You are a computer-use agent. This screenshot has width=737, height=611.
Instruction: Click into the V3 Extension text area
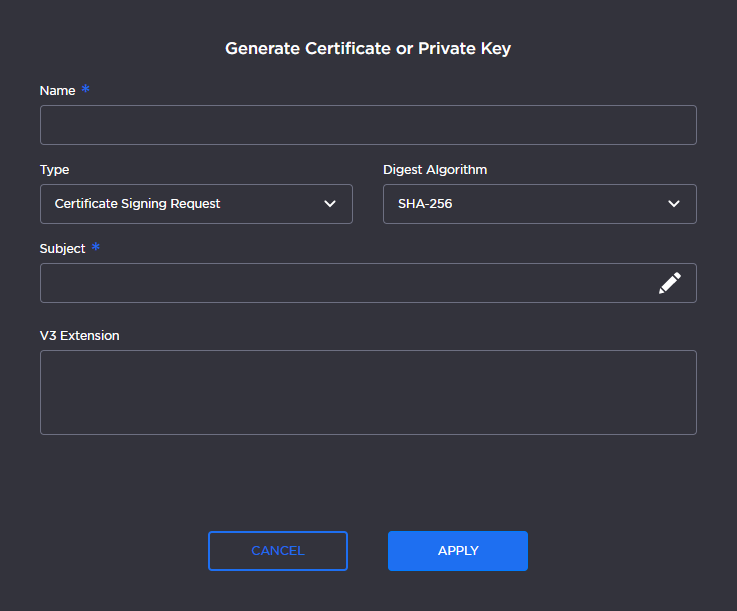[x=368, y=392]
